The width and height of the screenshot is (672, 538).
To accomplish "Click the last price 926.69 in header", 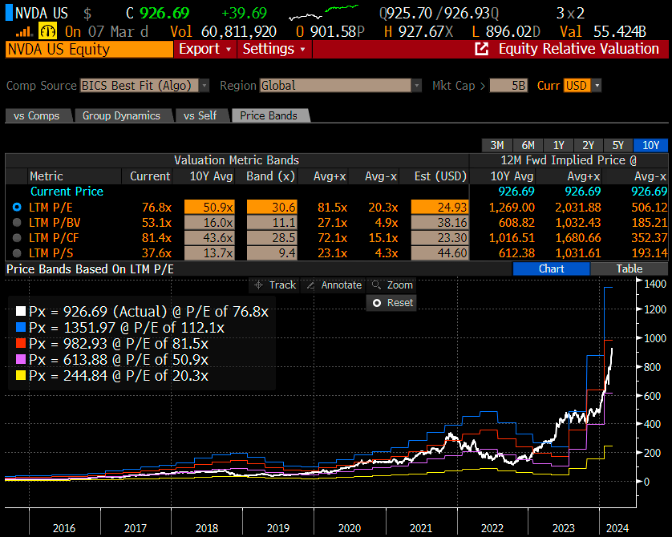I will pos(165,13).
